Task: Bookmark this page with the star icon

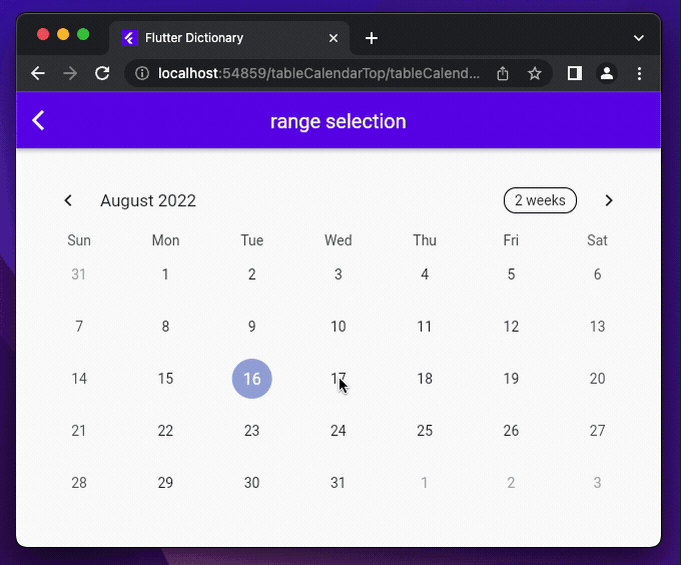Action: 535,73
